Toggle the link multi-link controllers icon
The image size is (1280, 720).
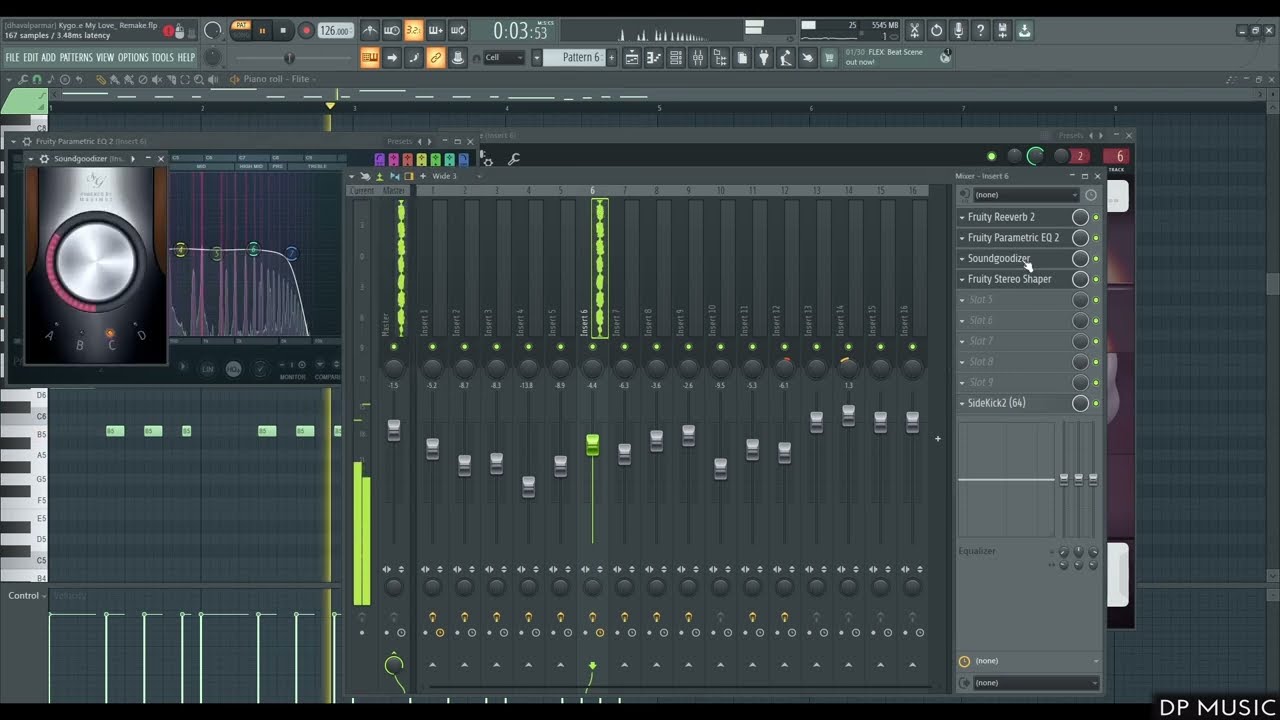pos(436,58)
